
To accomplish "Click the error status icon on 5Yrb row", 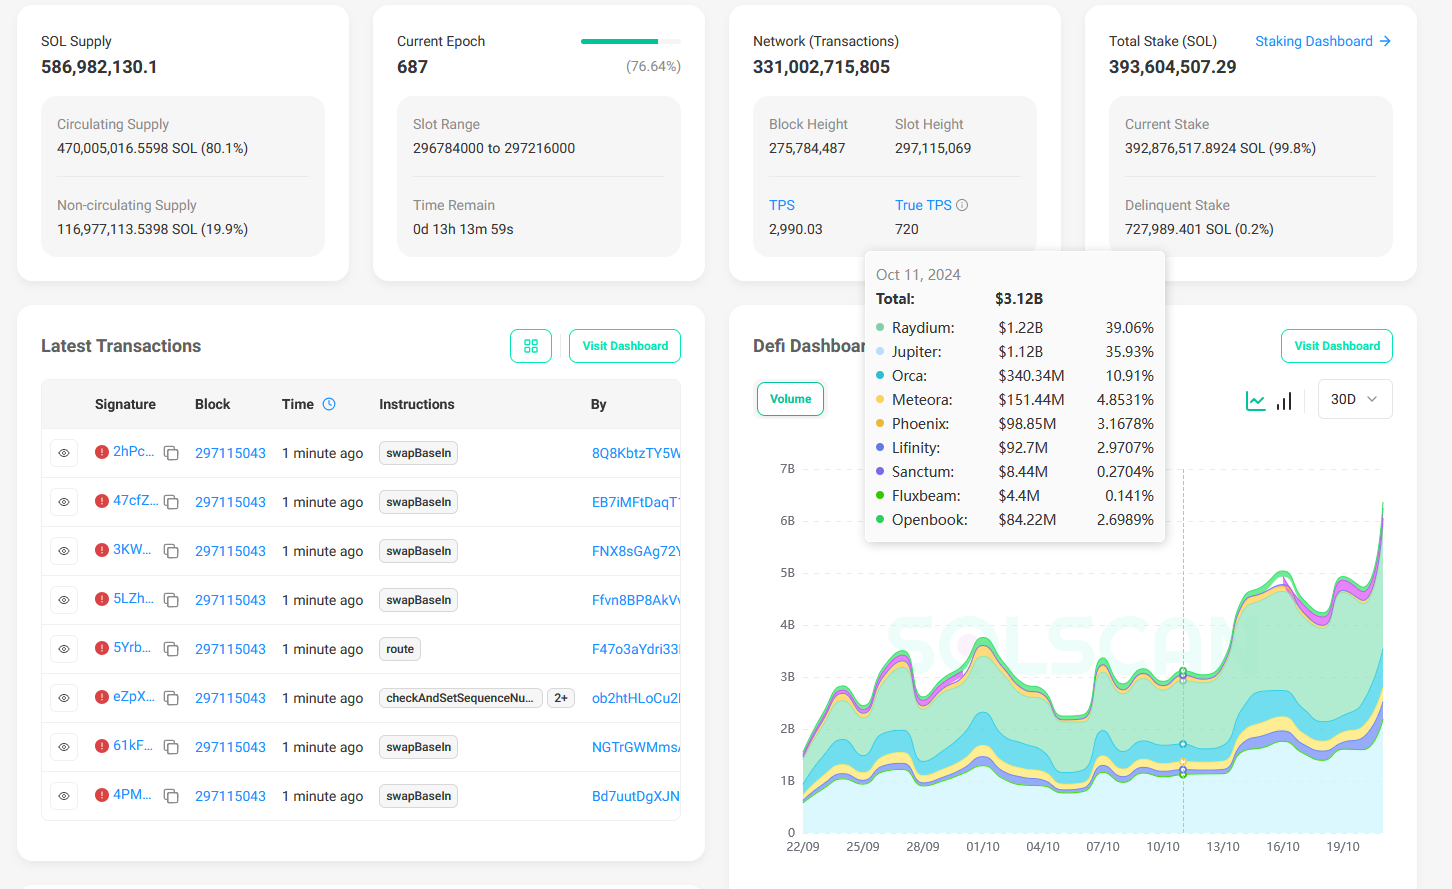I will pos(102,648).
